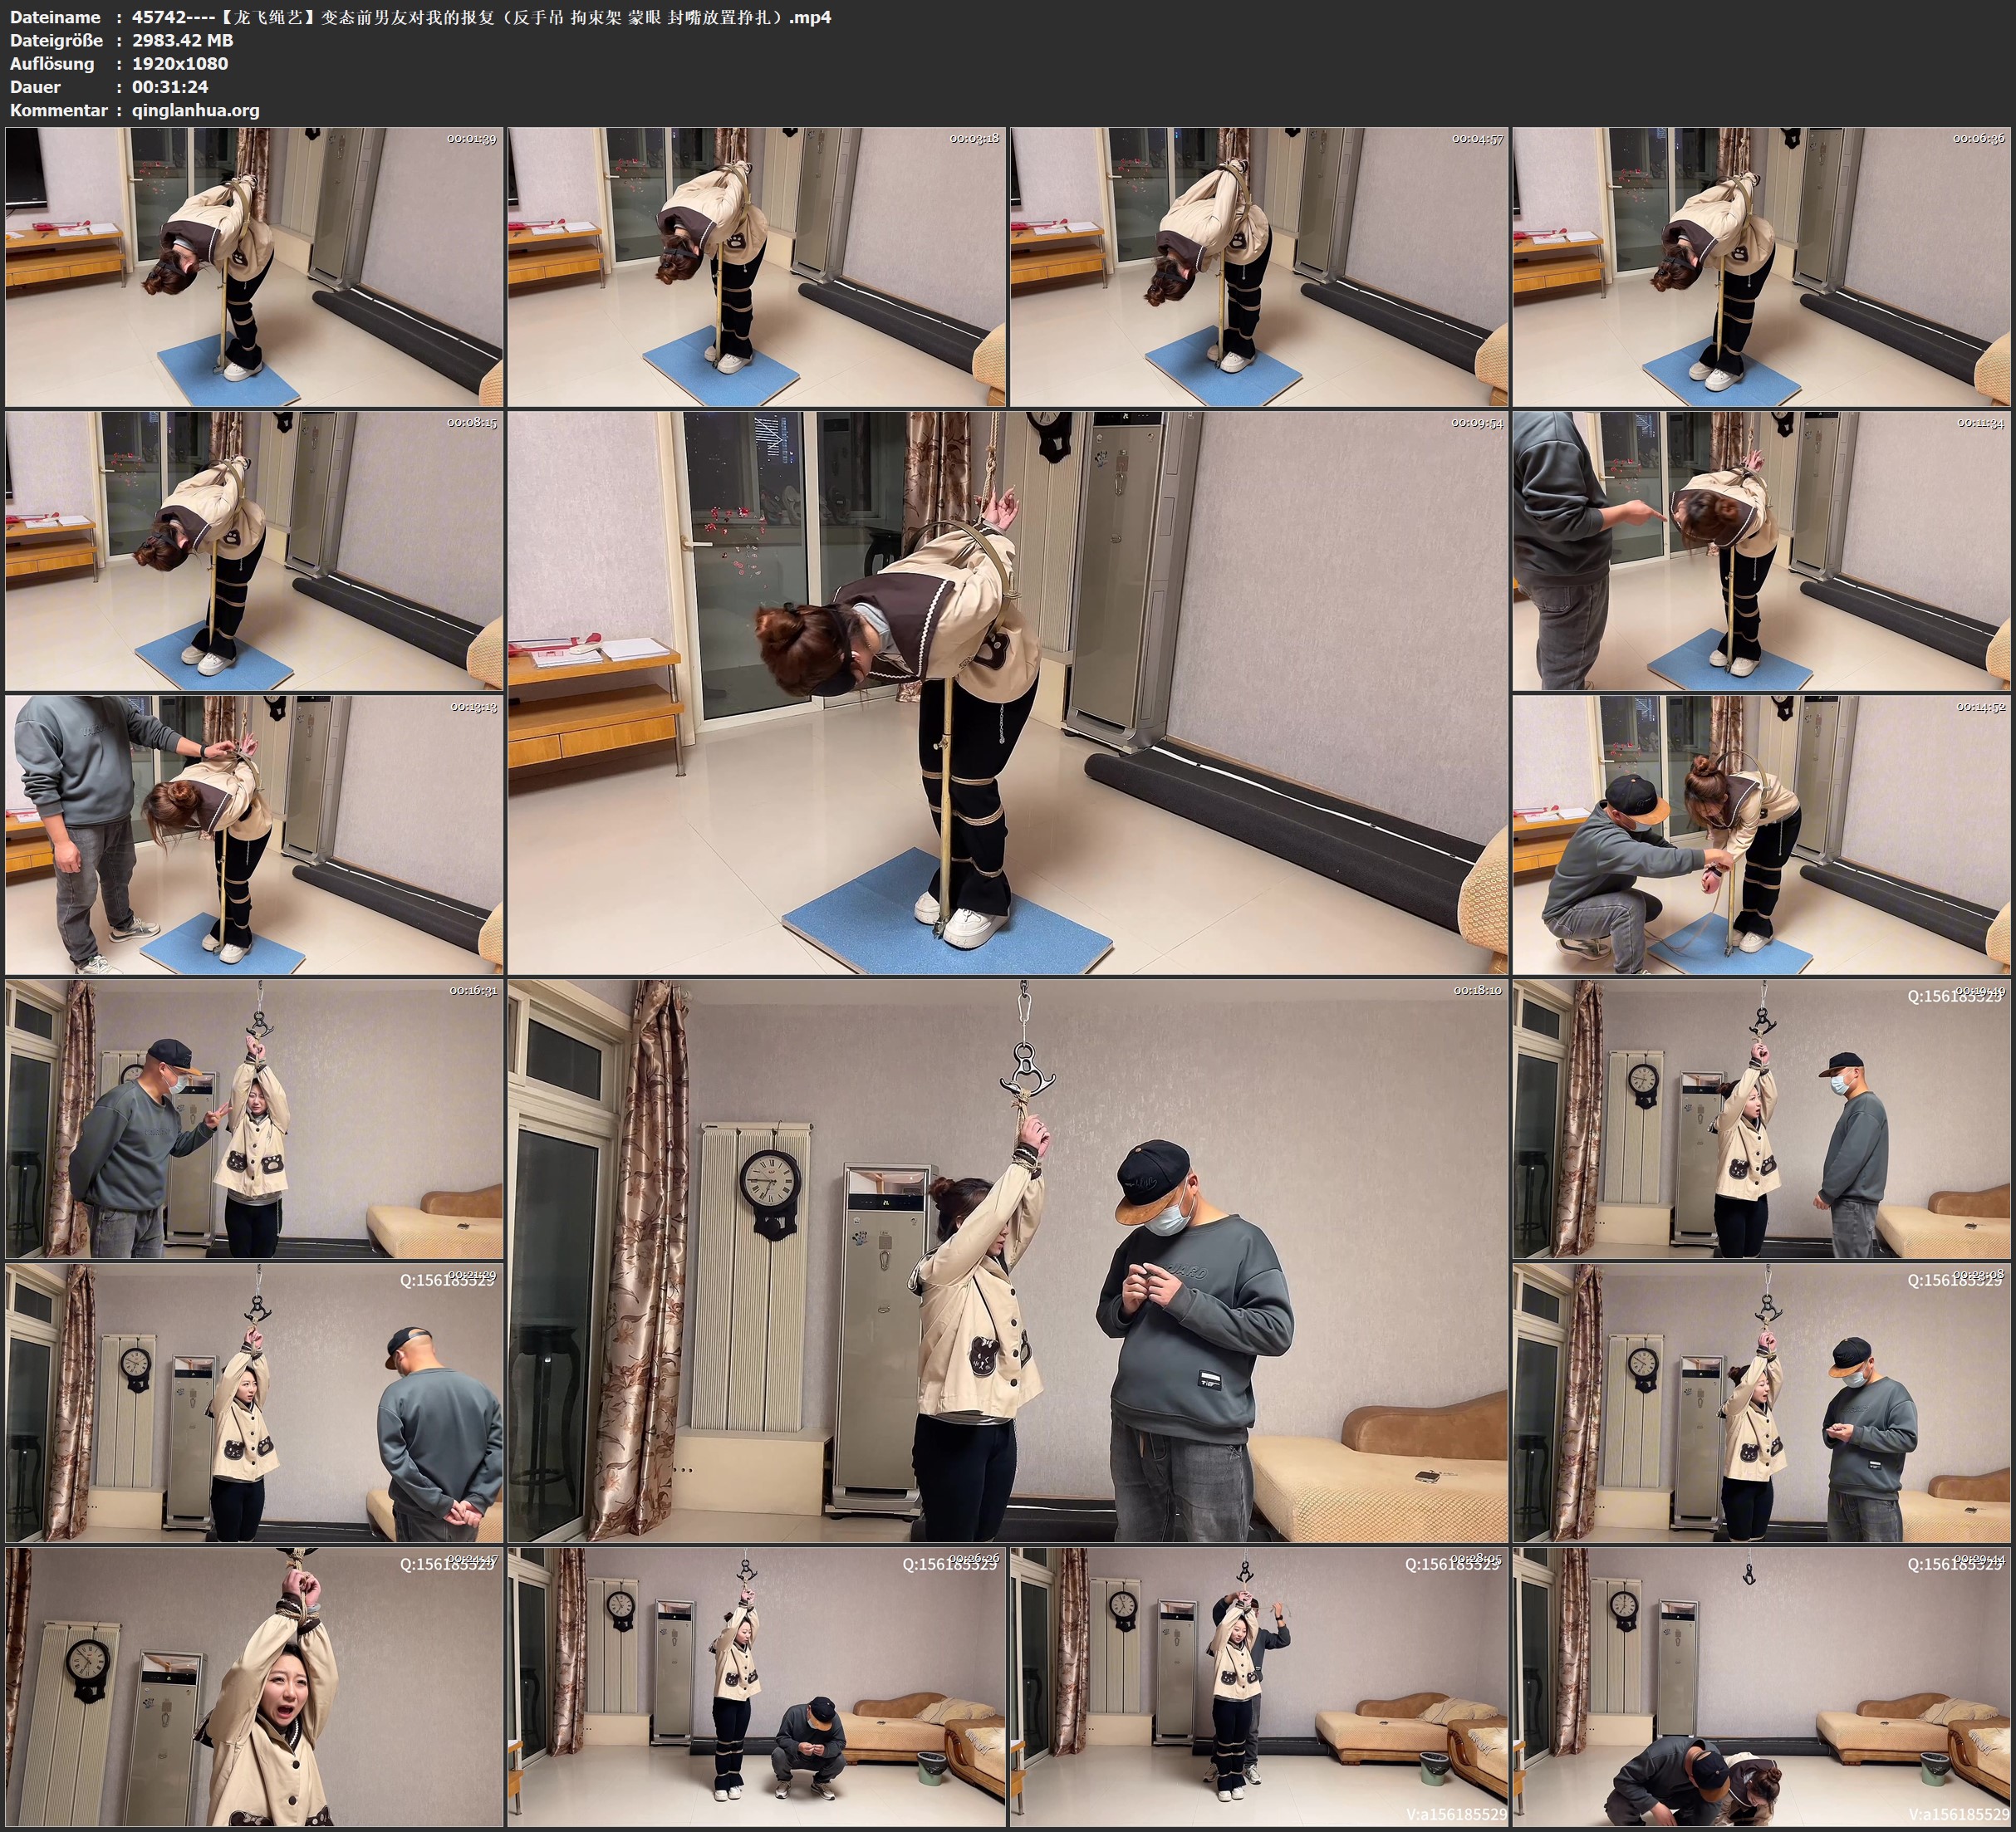Viewport: 2016px width, 1832px height.
Task: Click the 1920x1080 resolution value
Action: click(180, 63)
